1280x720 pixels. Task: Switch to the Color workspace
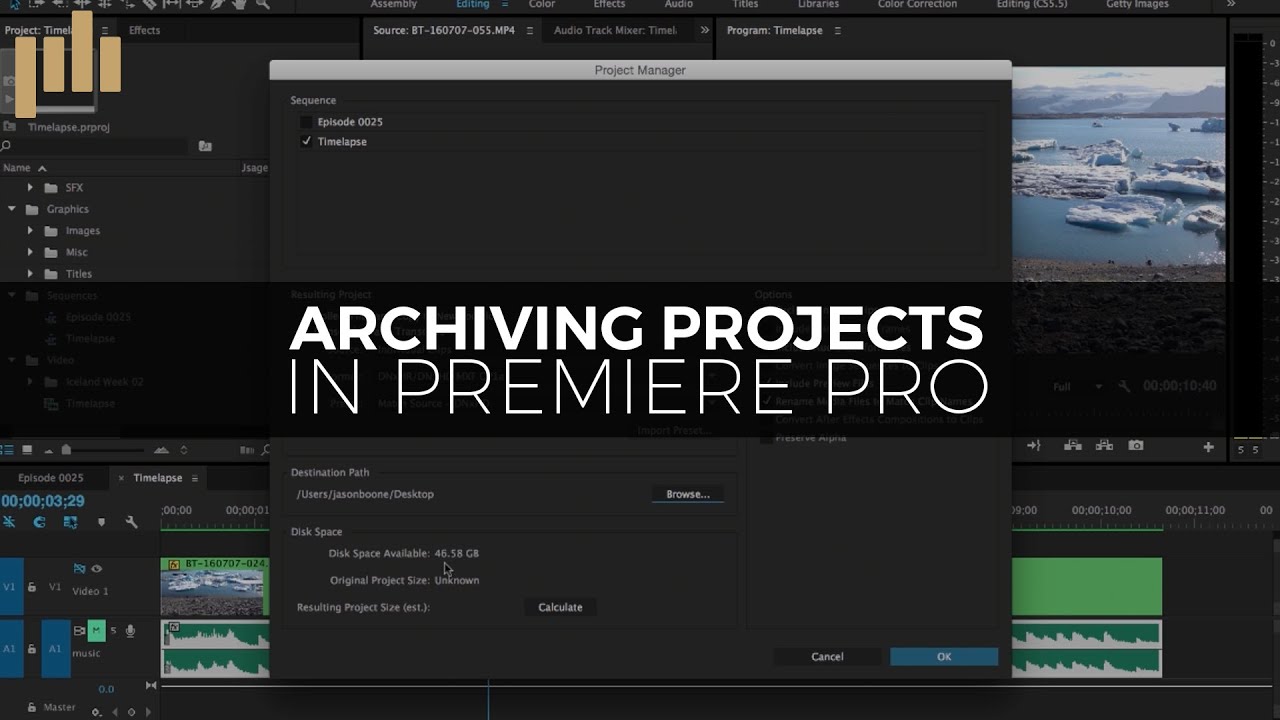(x=542, y=4)
